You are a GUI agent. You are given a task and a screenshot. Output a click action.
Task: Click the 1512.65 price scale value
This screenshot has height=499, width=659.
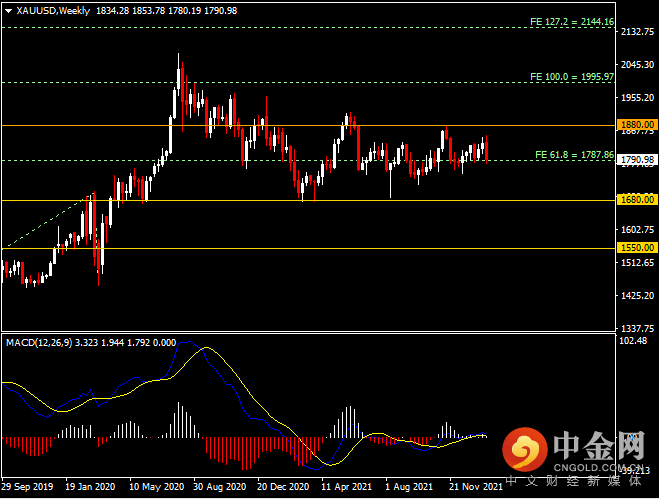638,263
